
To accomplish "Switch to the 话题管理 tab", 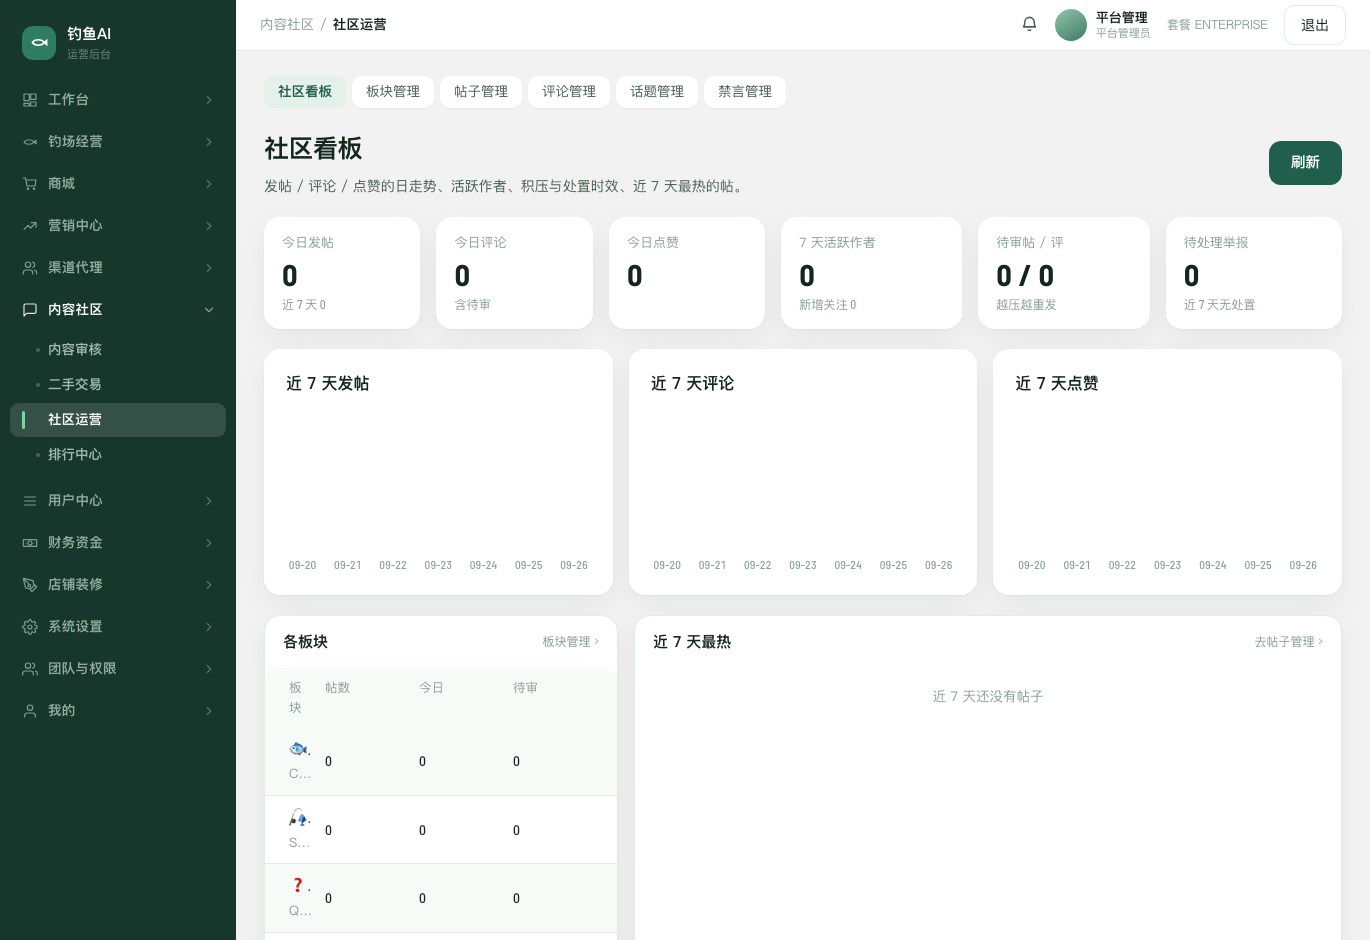I will coord(657,92).
